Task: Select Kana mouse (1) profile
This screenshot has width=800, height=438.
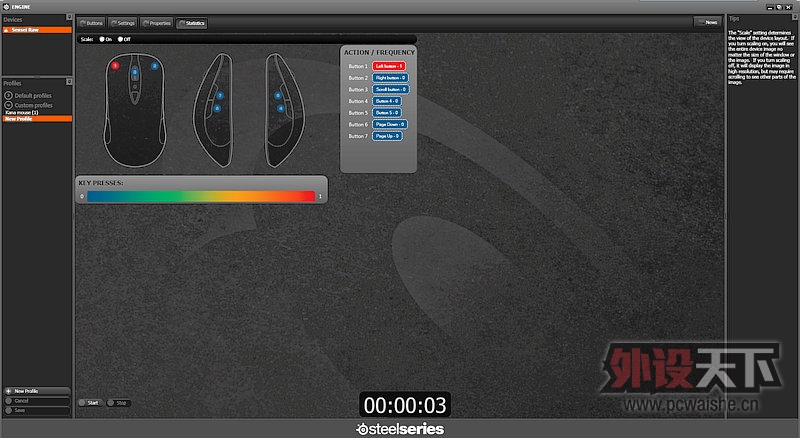Action: coord(22,112)
